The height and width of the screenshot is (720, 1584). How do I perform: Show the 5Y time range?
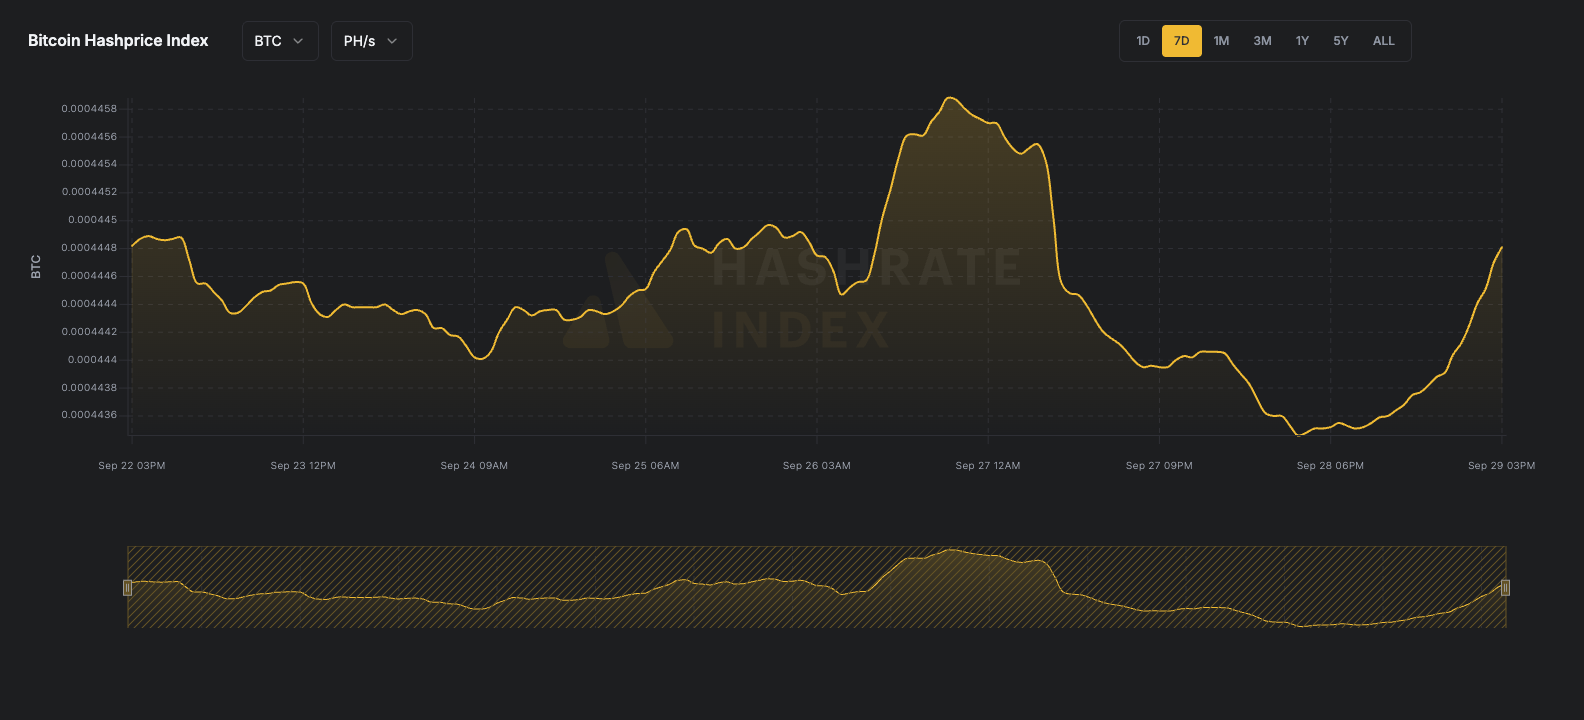coord(1340,41)
